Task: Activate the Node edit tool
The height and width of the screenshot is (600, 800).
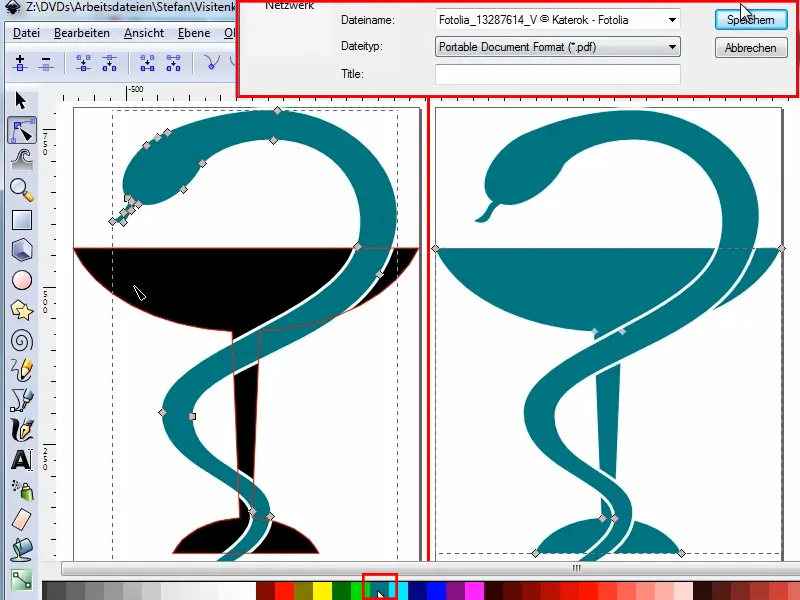Action: (x=22, y=130)
